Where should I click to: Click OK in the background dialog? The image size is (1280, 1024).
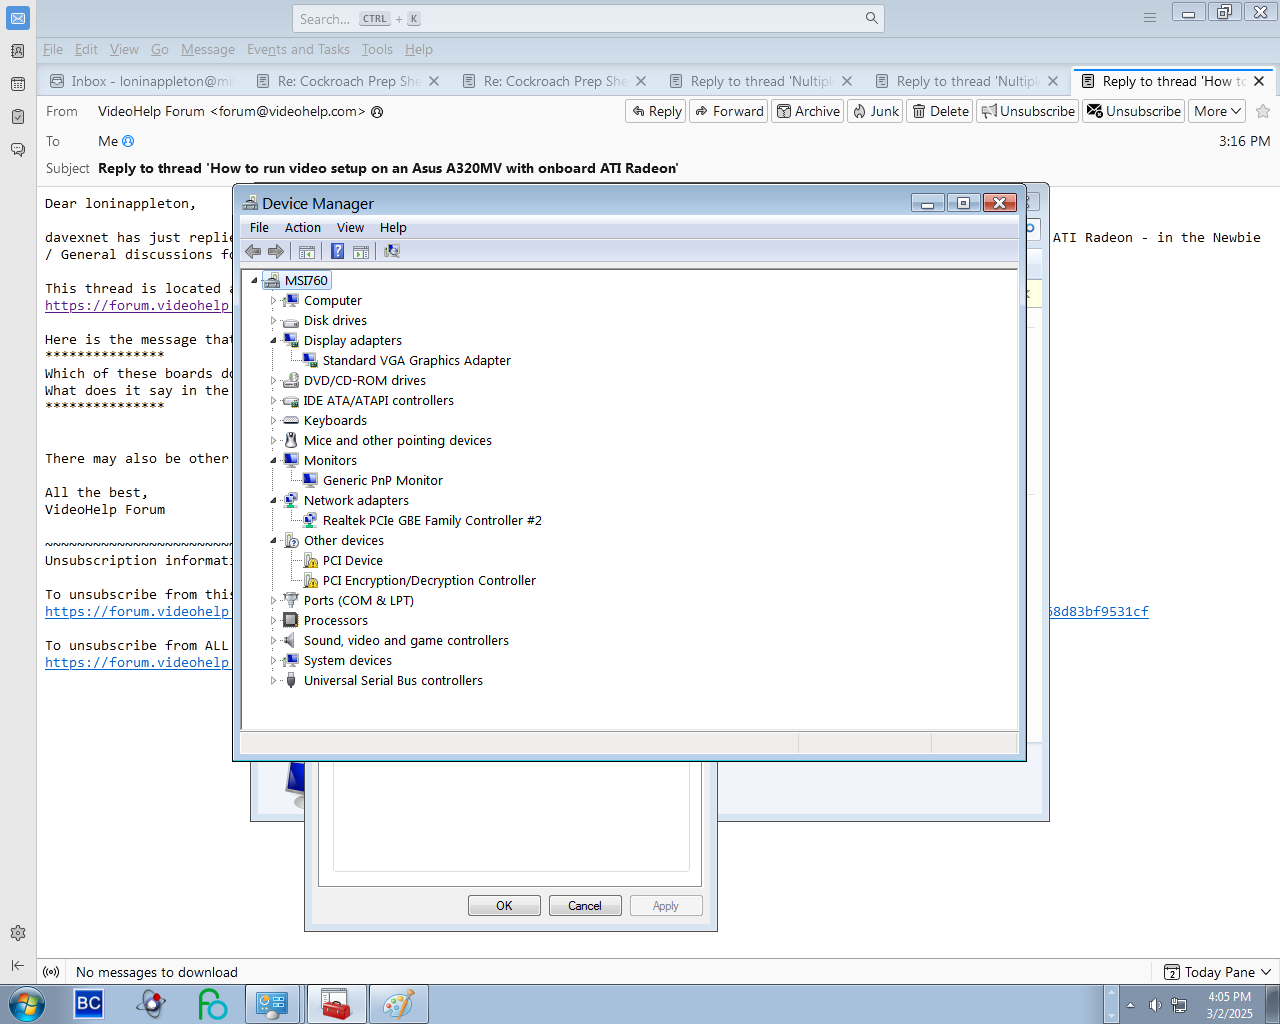tap(504, 905)
